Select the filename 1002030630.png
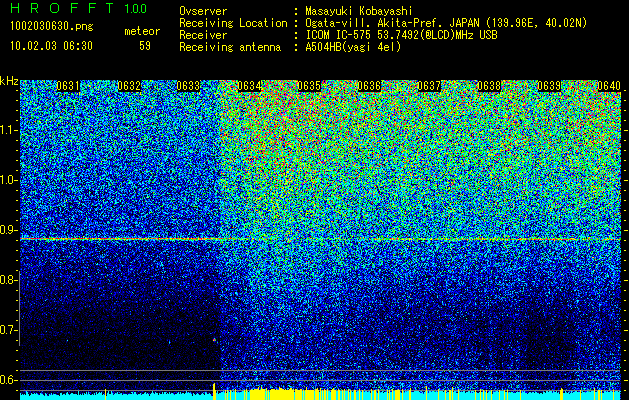 pyautogui.click(x=52, y=27)
